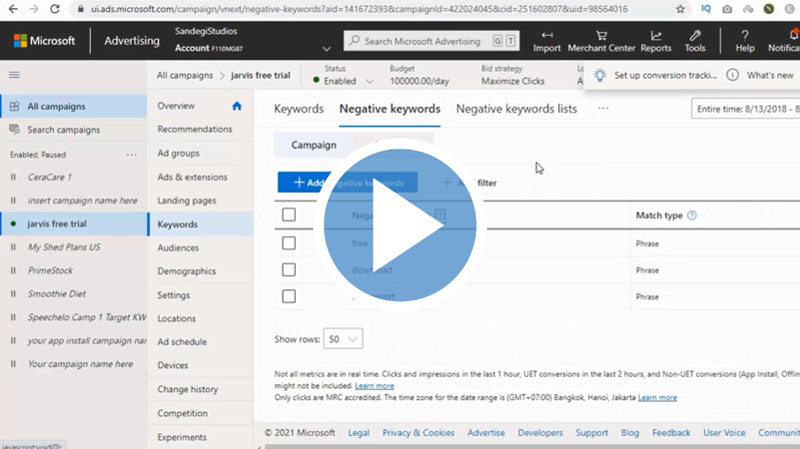
Task: Open Change history page
Action: [188, 389]
